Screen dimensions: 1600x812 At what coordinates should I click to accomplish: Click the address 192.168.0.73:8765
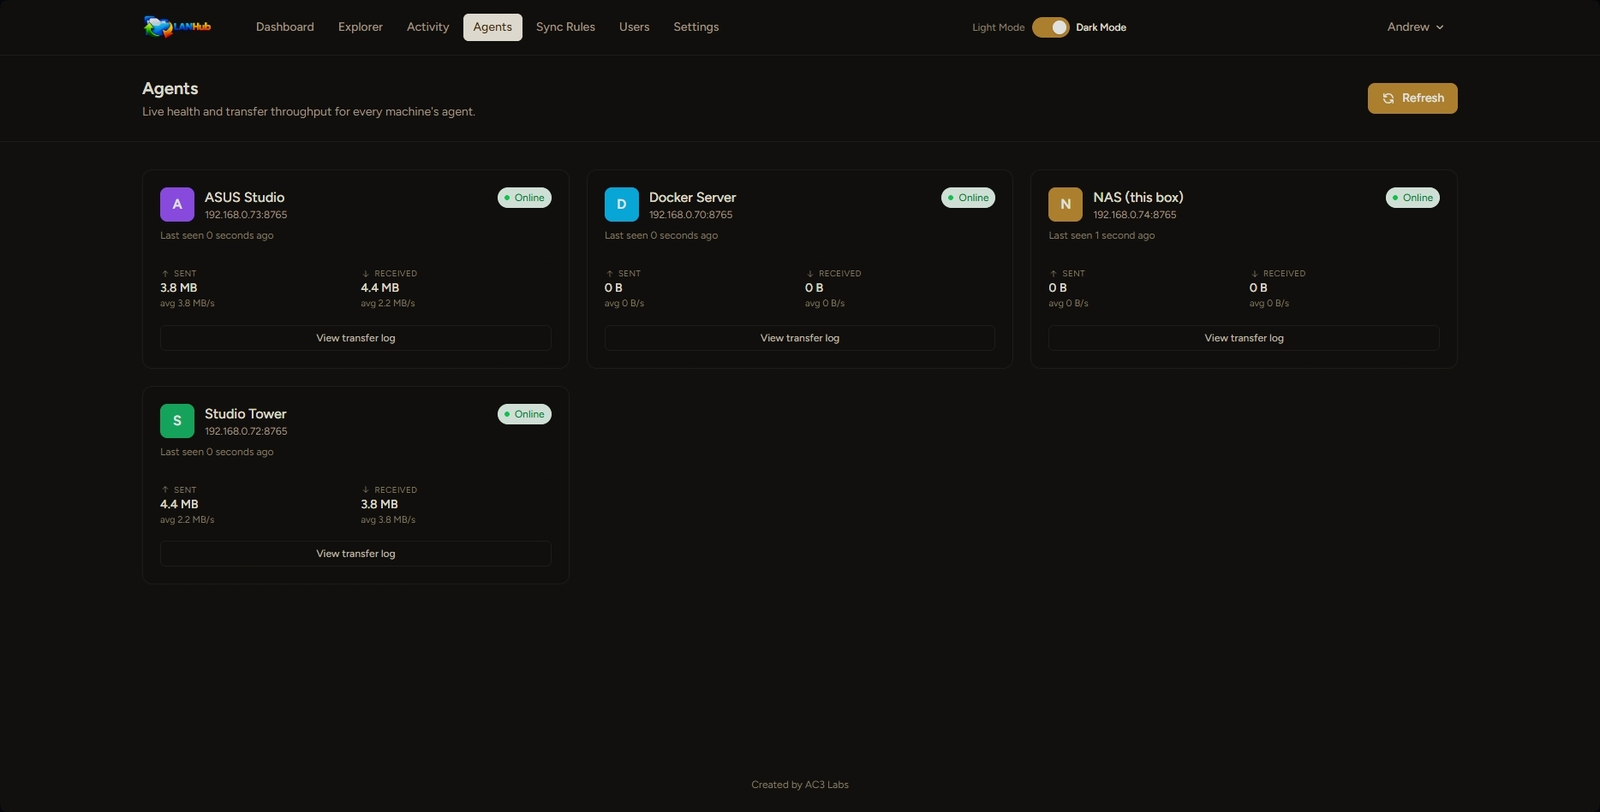pyautogui.click(x=246, y=215)
